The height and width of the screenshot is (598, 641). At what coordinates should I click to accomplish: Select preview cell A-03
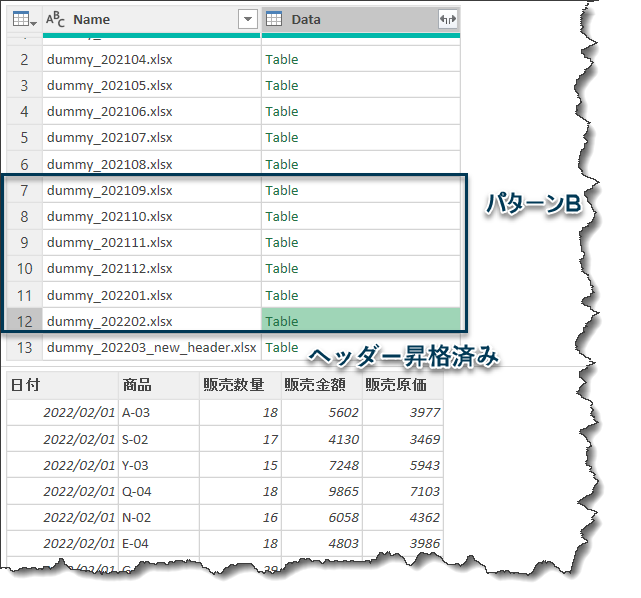pos(159,412)
